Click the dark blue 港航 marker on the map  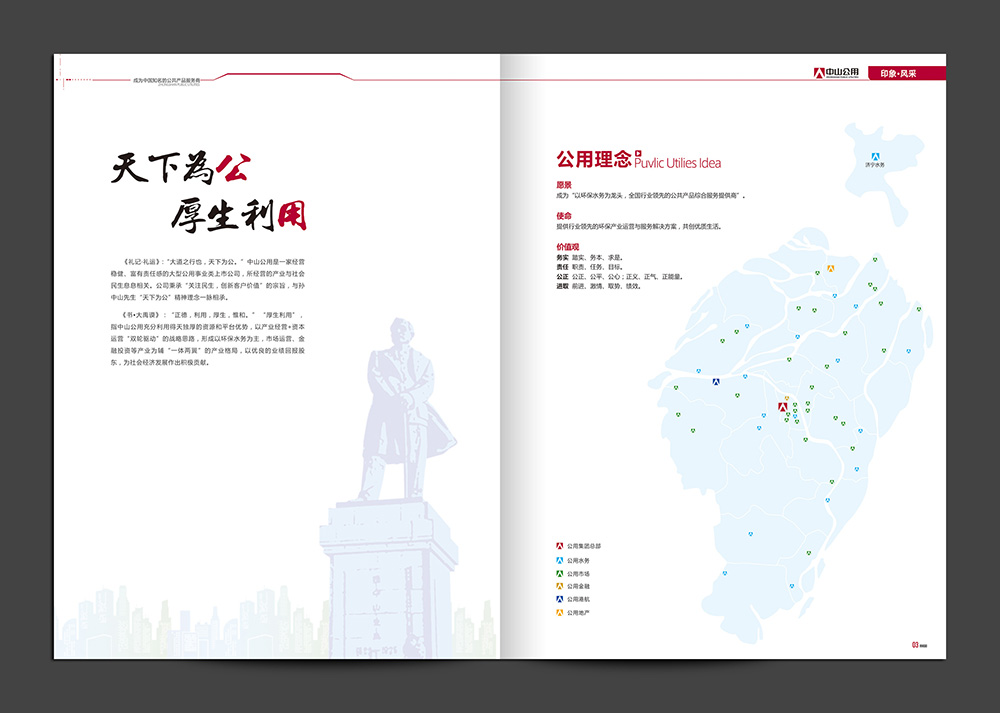pos(716,382)
